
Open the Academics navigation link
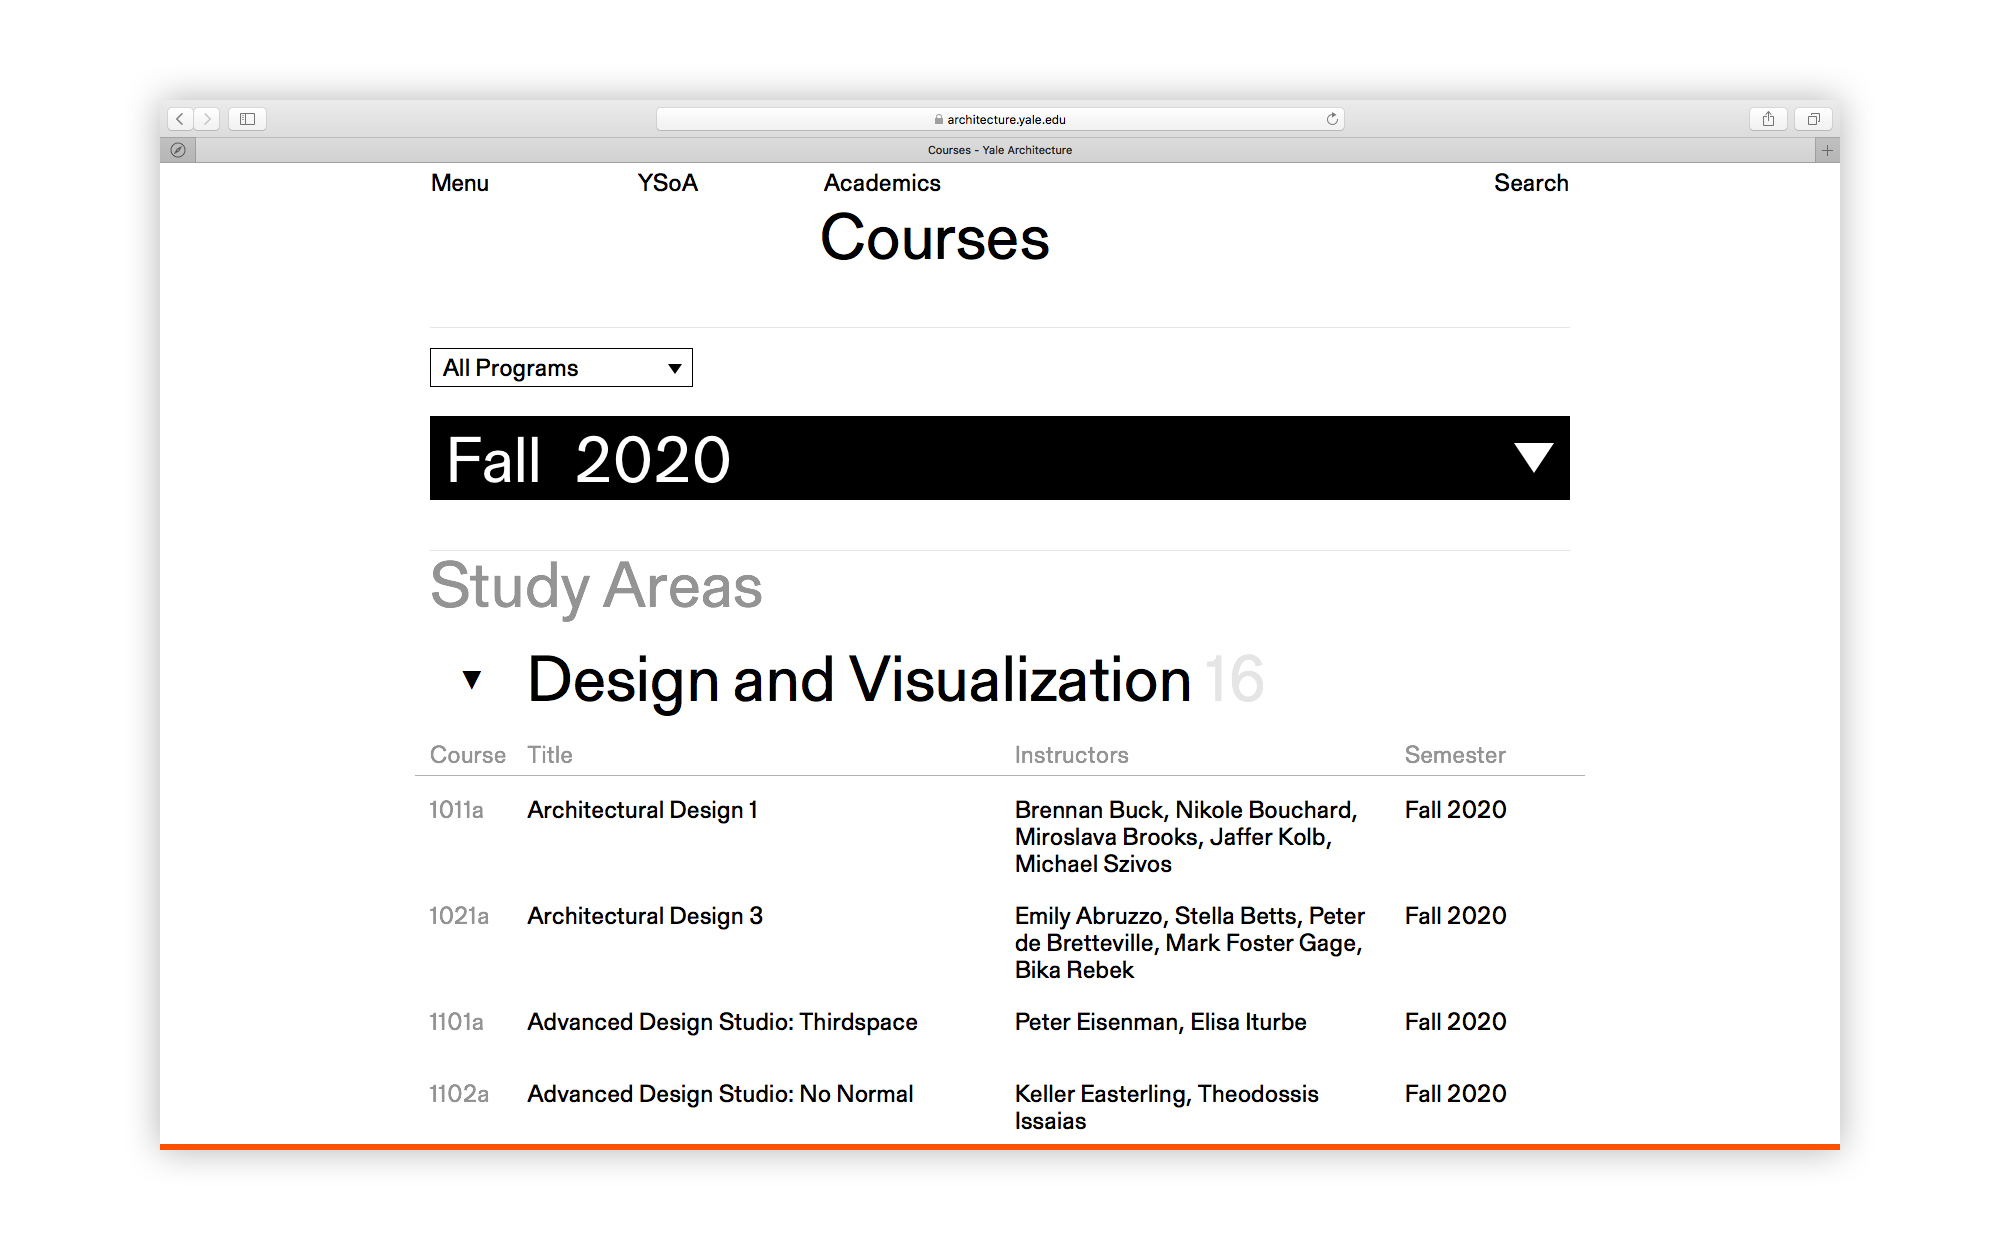click(x=882, y=183)
